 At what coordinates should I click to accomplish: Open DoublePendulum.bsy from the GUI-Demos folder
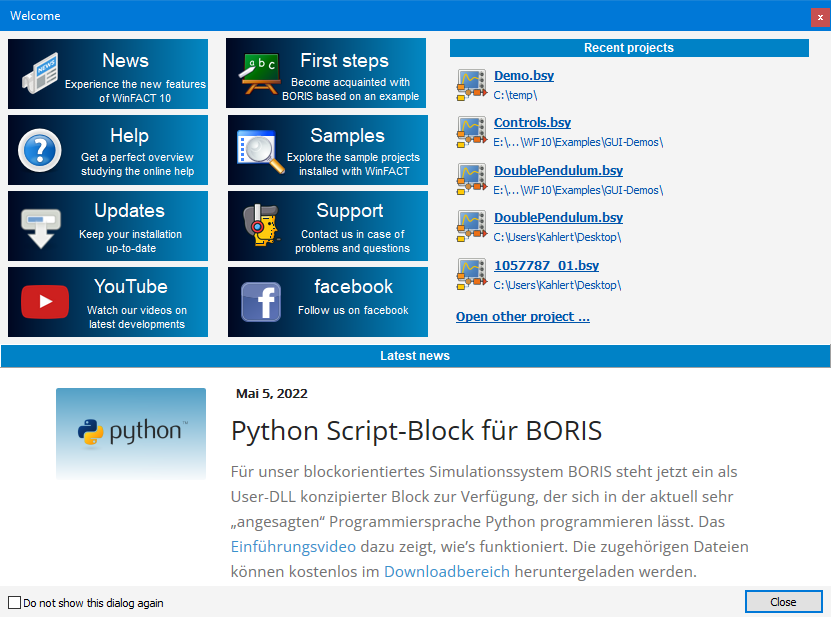point(558,171)
